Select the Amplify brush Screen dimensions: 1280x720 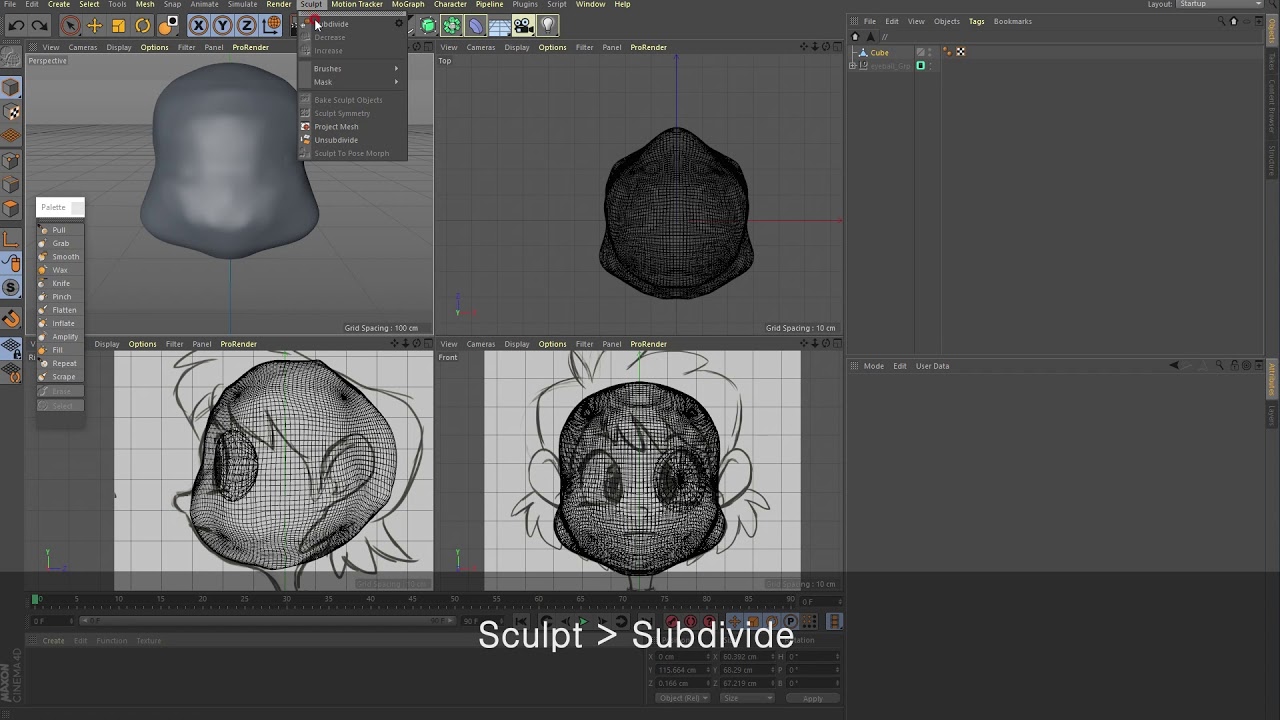click(x=60, y=337)
